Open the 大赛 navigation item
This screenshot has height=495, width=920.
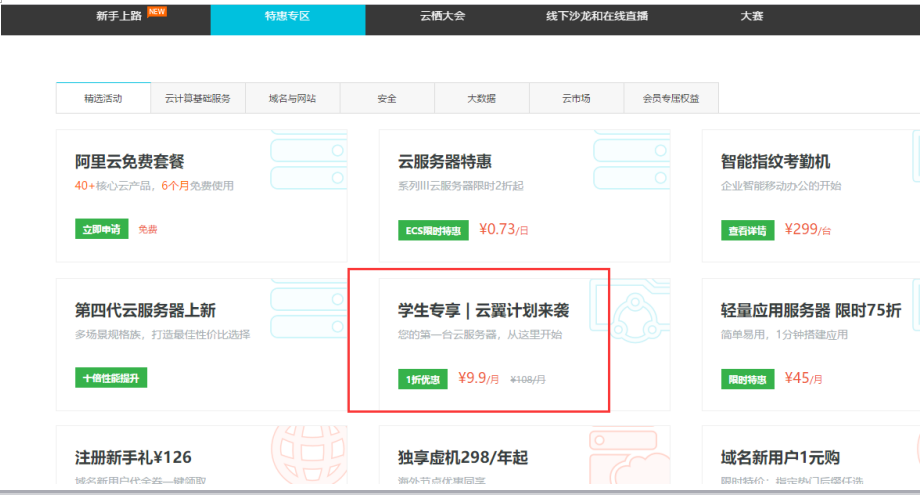click(x=752, y=16)
